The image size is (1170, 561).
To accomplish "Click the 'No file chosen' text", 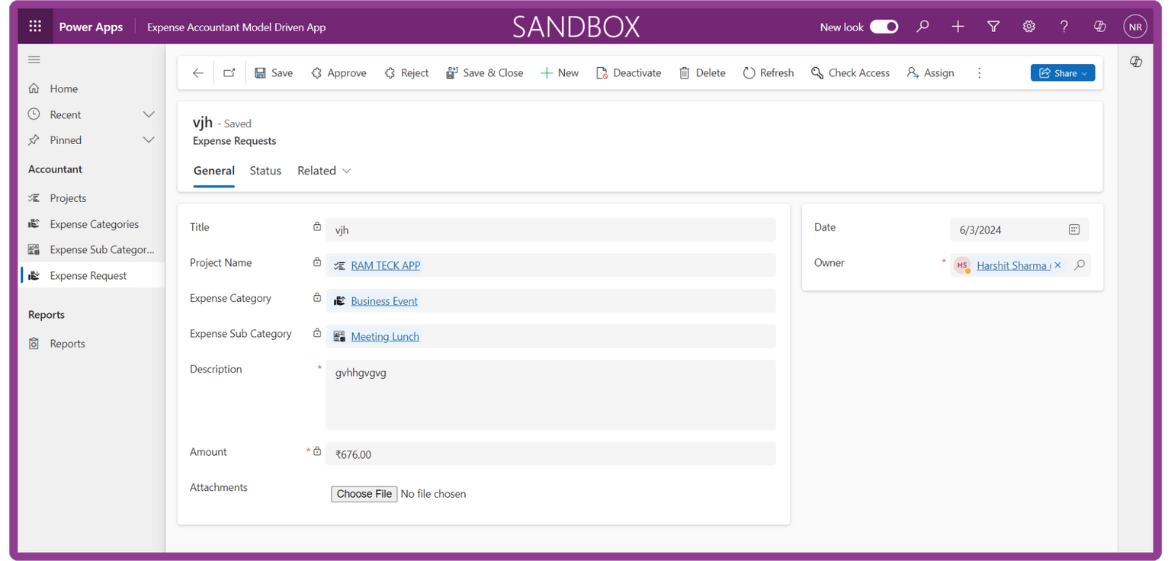I will (x=434, y=494).
